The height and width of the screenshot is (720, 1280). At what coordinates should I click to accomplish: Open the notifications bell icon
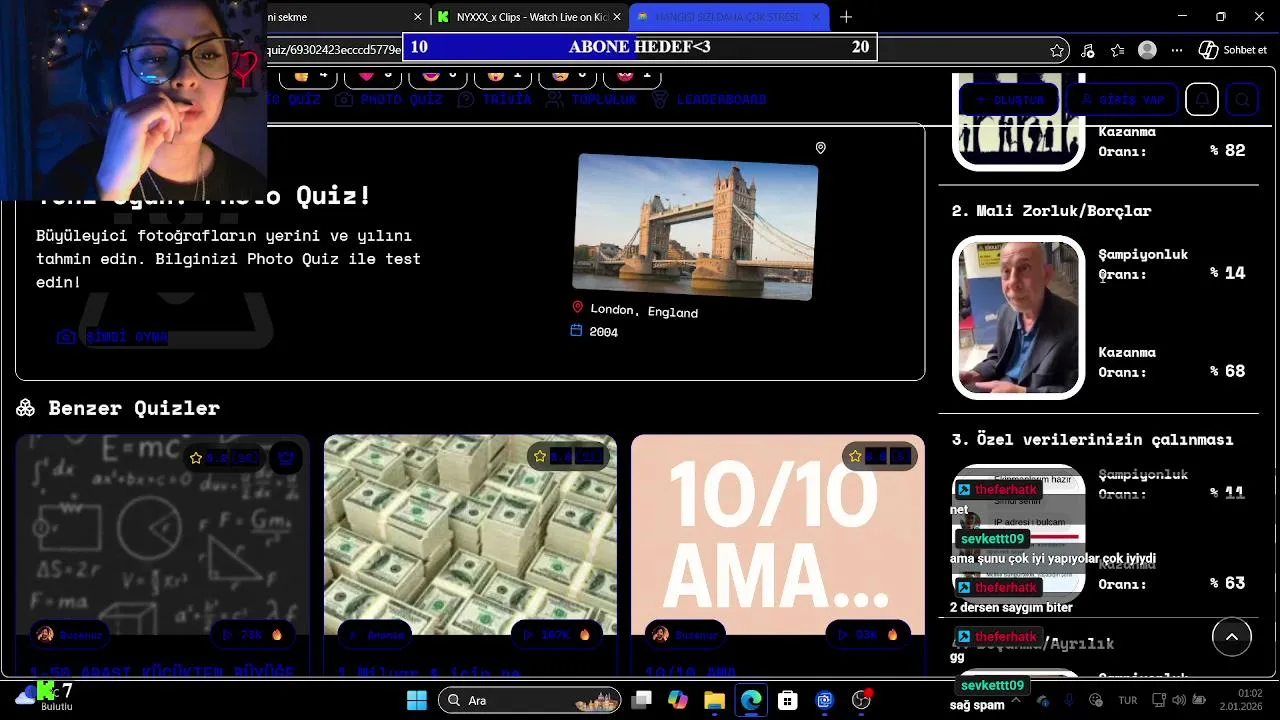pyautogui.click(x=1203, y=99)
